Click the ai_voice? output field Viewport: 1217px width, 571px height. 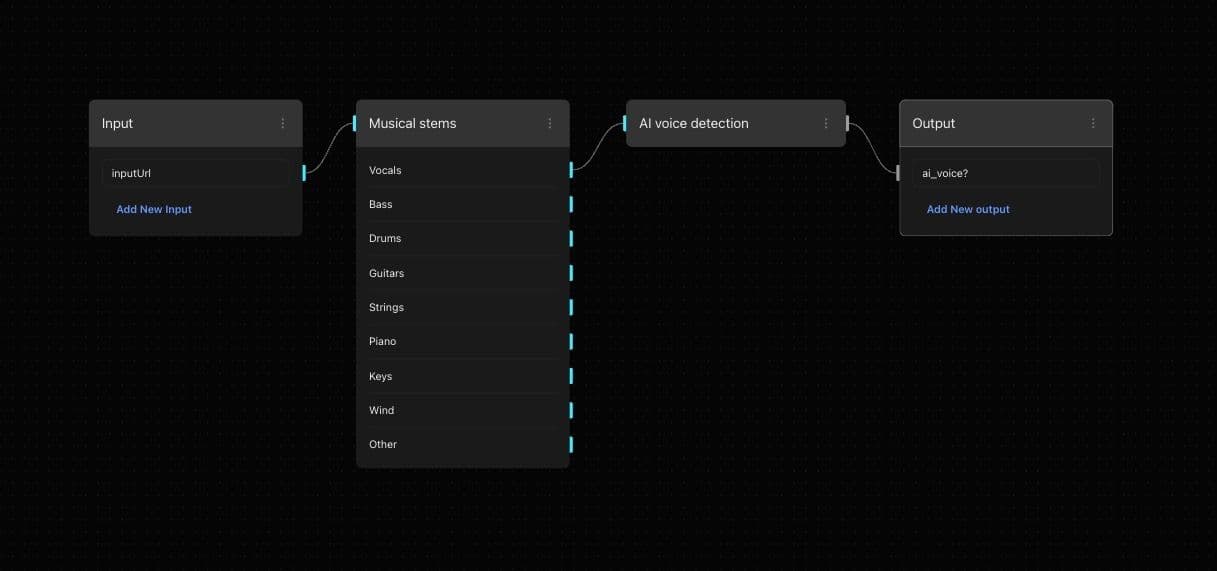click(x=1005, y=173)
